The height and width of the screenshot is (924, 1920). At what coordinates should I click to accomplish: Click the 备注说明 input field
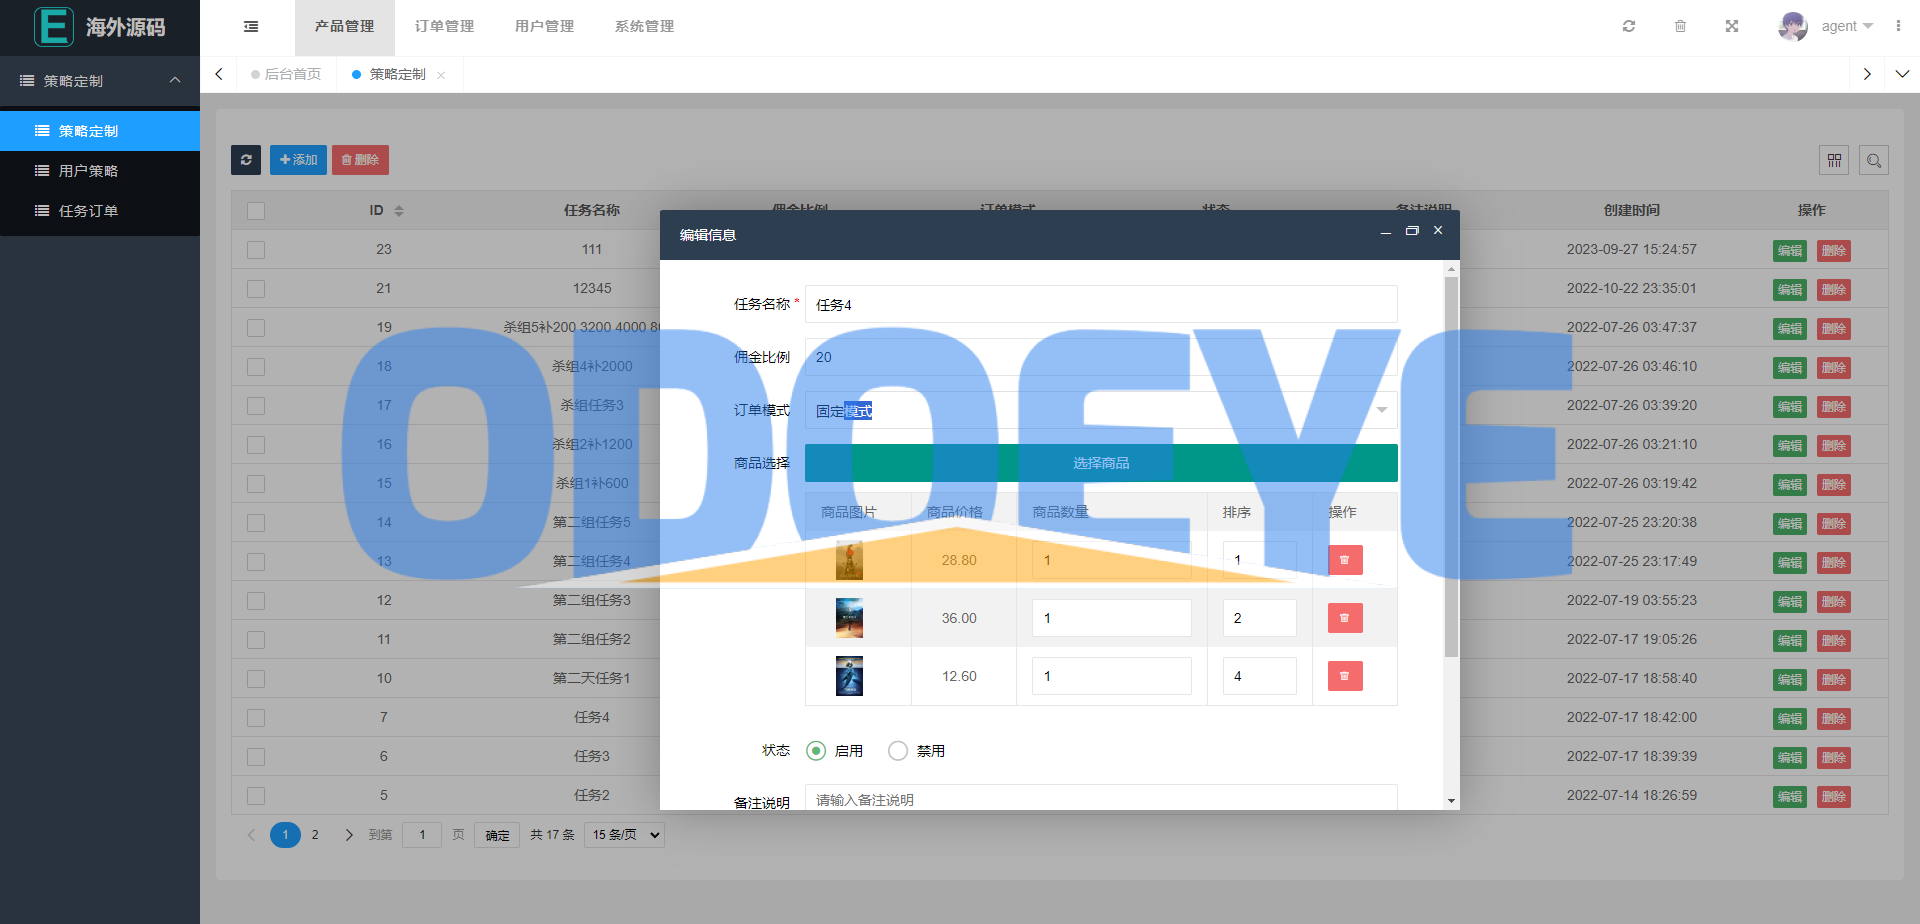tap(1101, 798)
